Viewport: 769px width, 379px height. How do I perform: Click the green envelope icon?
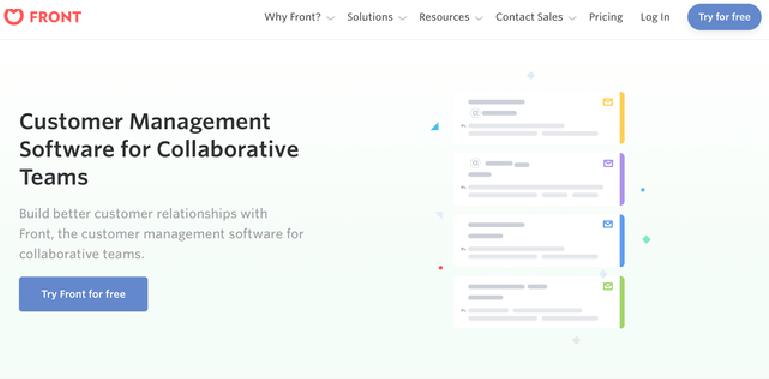[608, 286]
